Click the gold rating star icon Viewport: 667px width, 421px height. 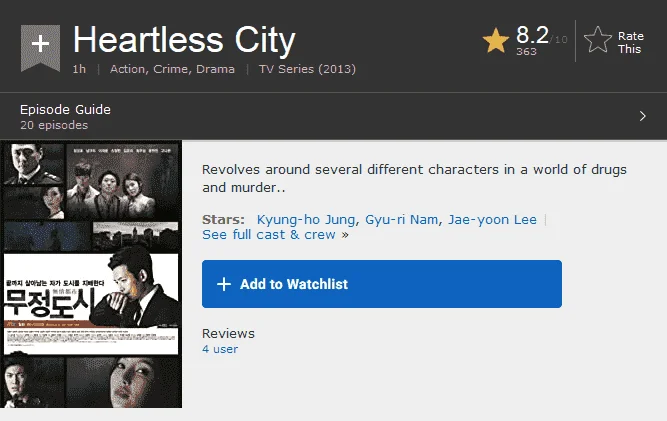point(496,40)
